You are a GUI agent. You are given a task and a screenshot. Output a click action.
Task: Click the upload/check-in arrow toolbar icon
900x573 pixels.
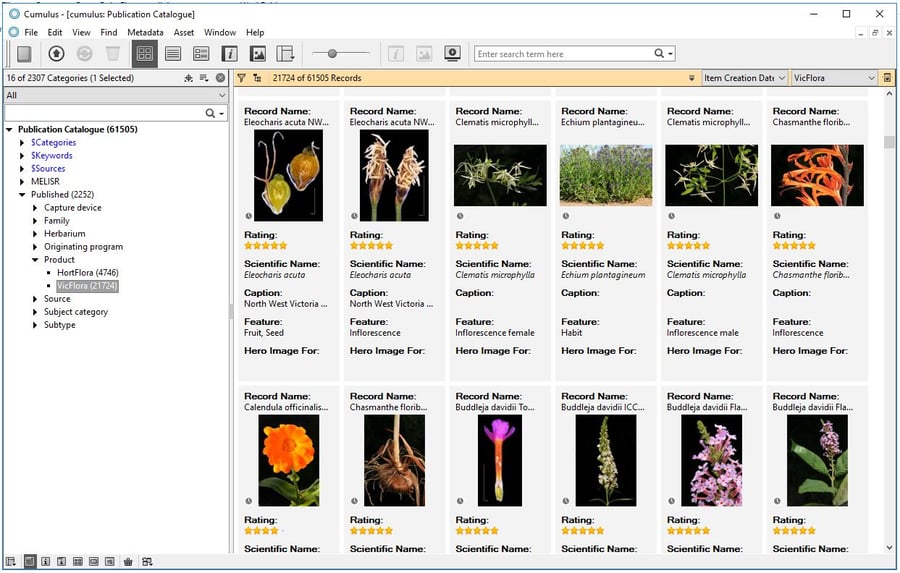click(57, 54)
